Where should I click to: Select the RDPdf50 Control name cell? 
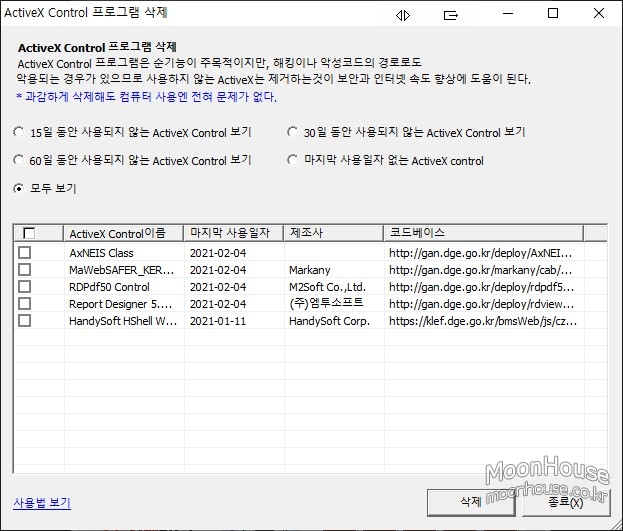[124, 287]
